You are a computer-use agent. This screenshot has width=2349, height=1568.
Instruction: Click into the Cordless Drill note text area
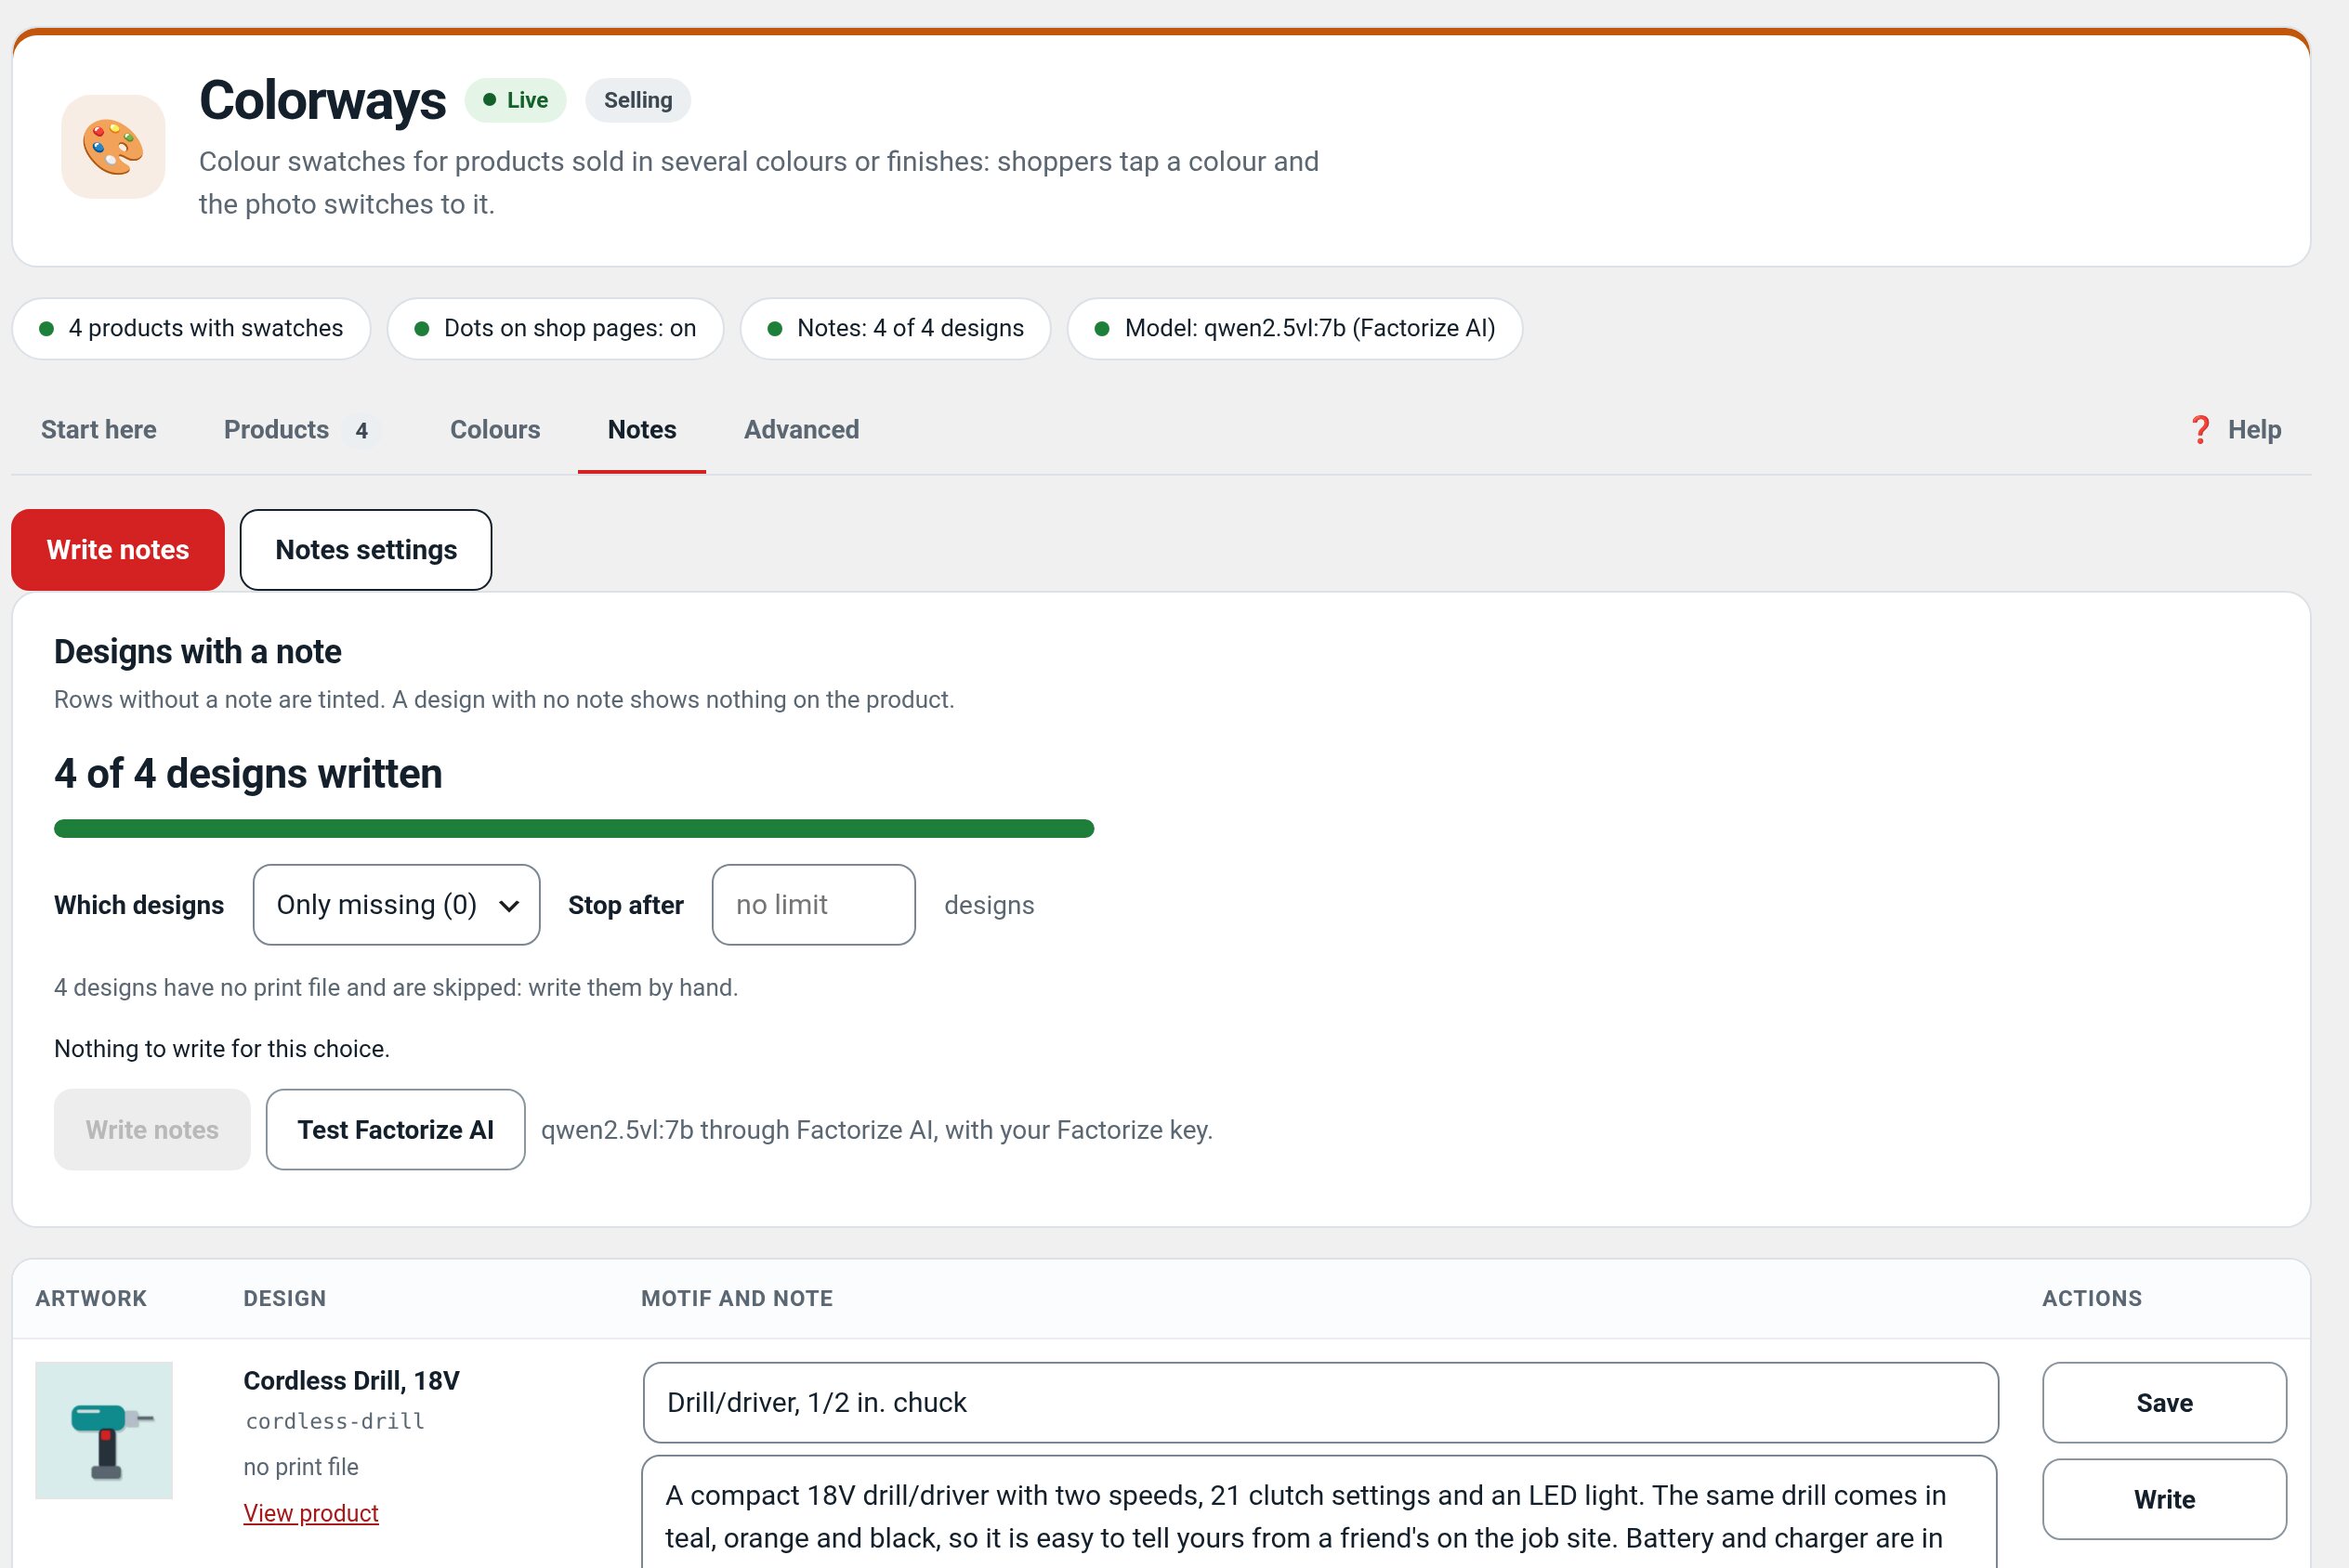tap(1320, 1512)
